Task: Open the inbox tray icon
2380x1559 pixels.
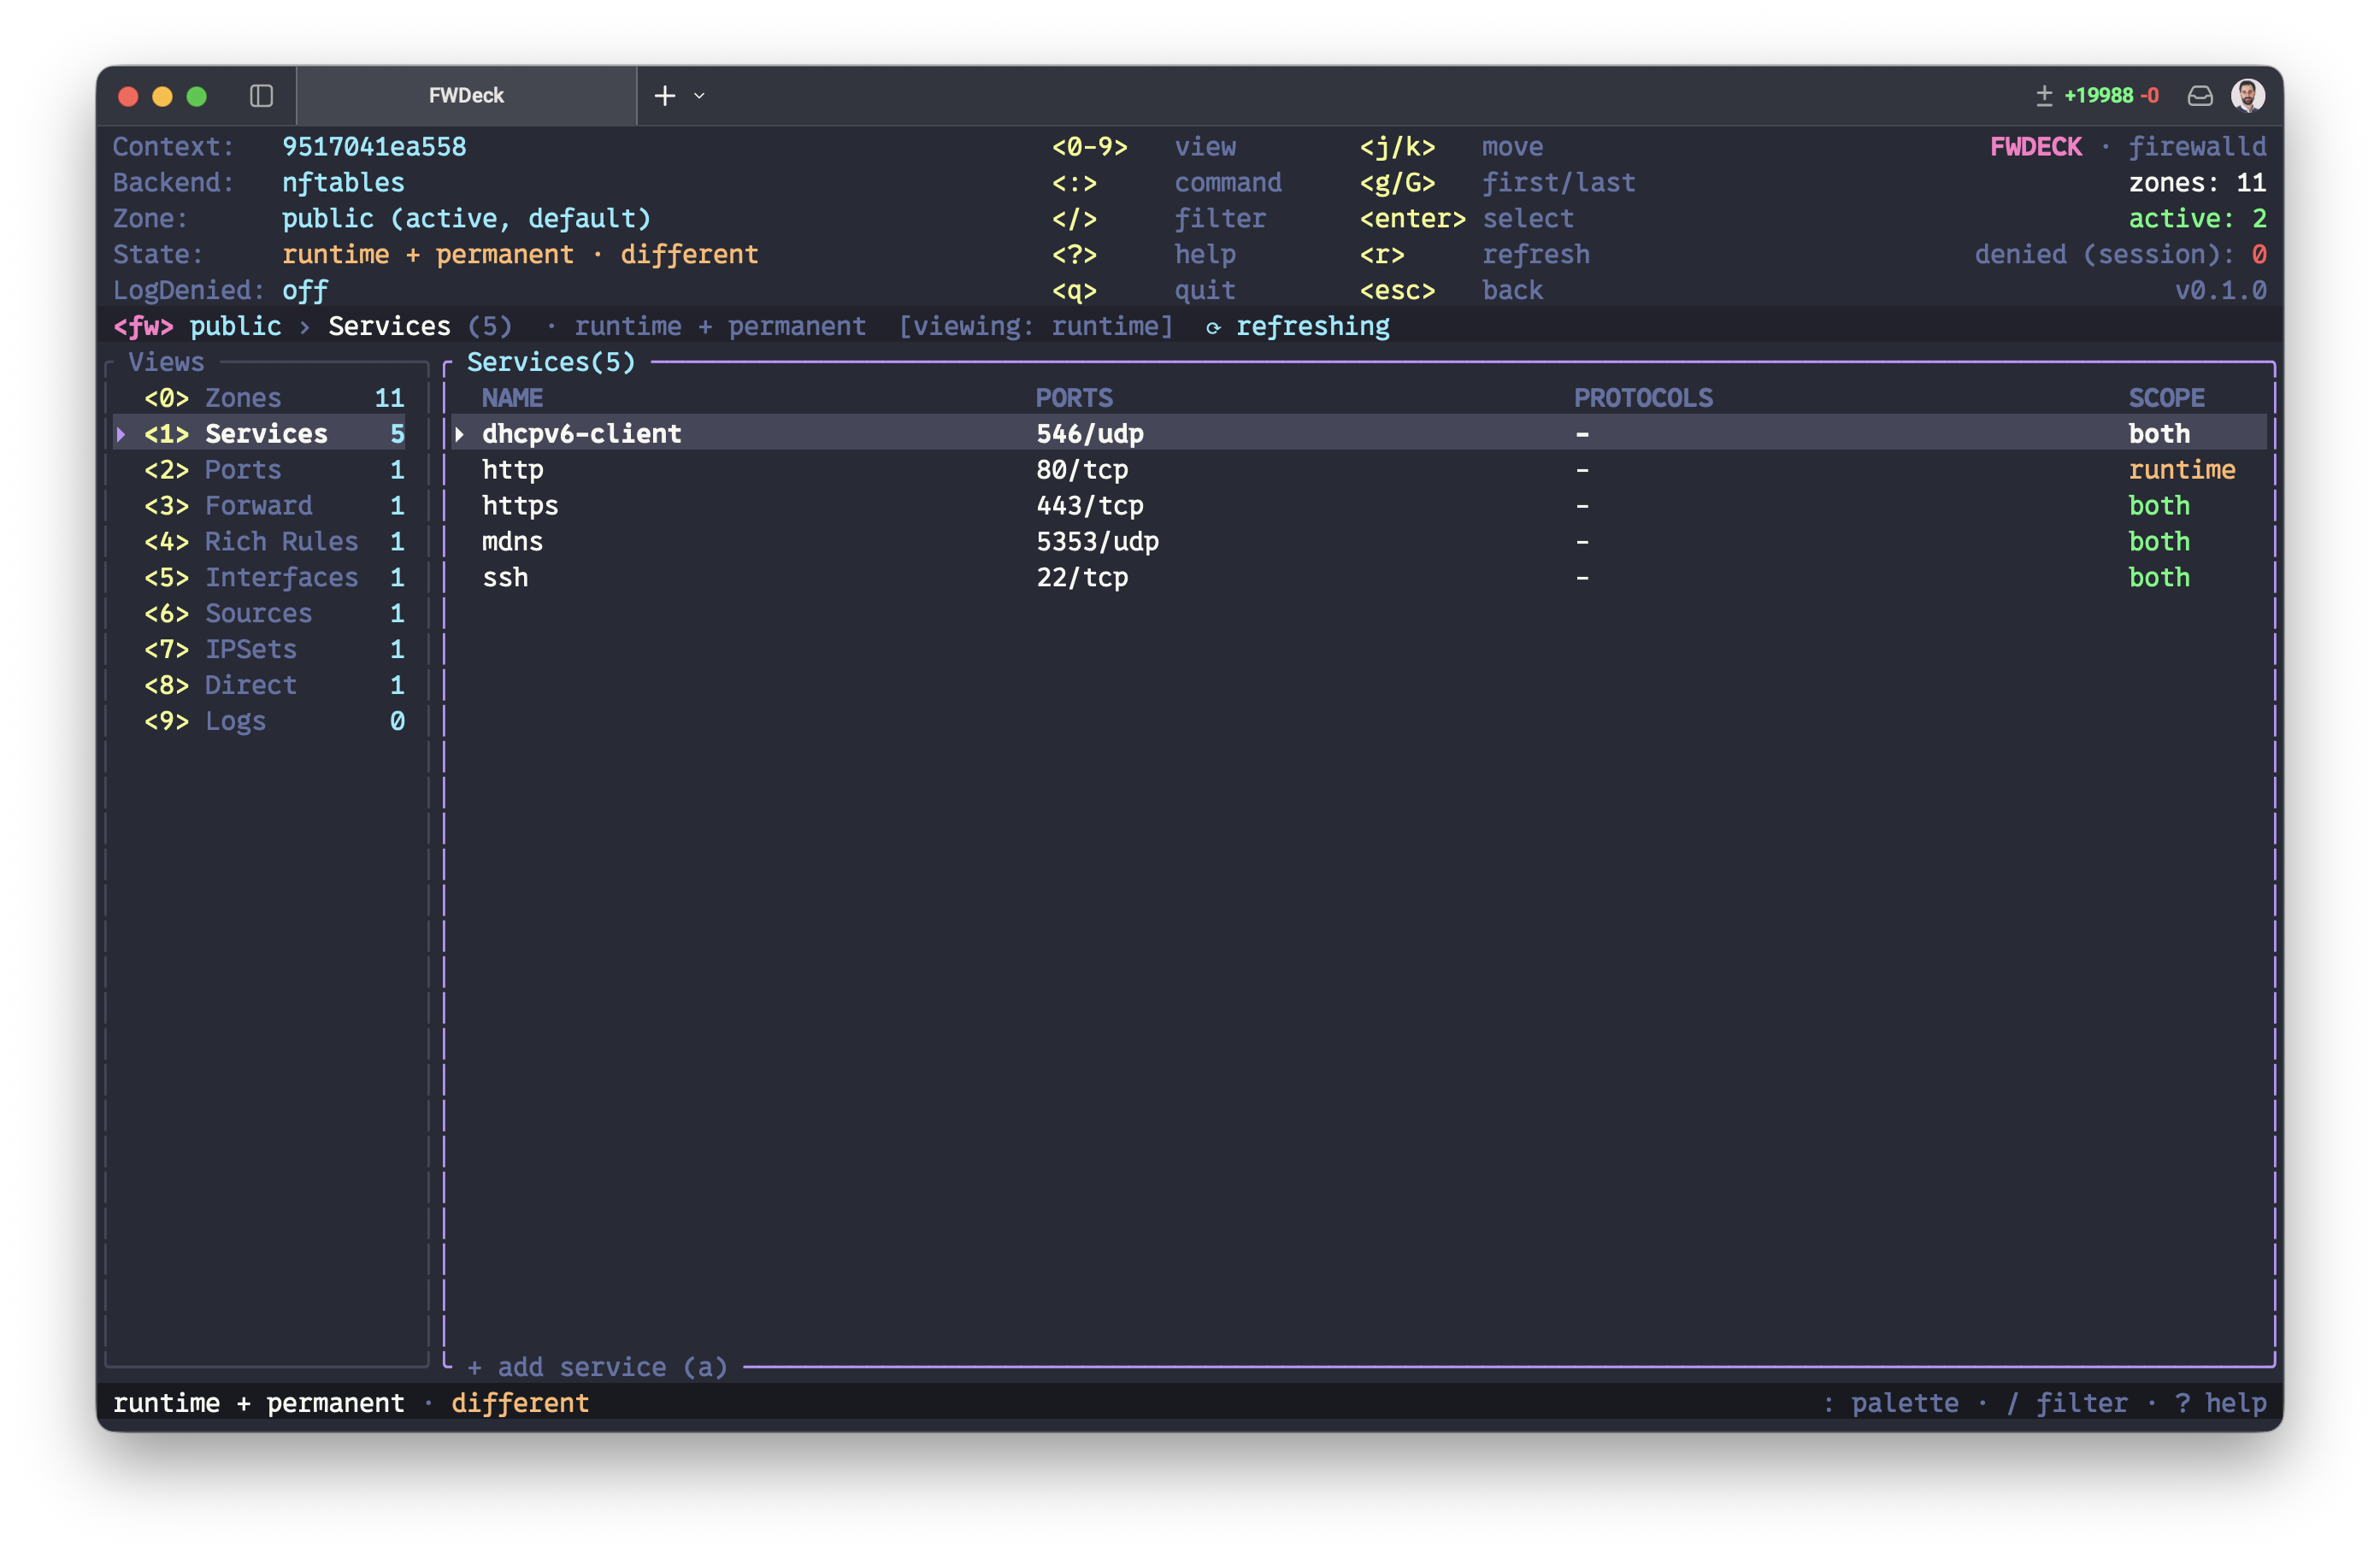Action: [2200, 96]
